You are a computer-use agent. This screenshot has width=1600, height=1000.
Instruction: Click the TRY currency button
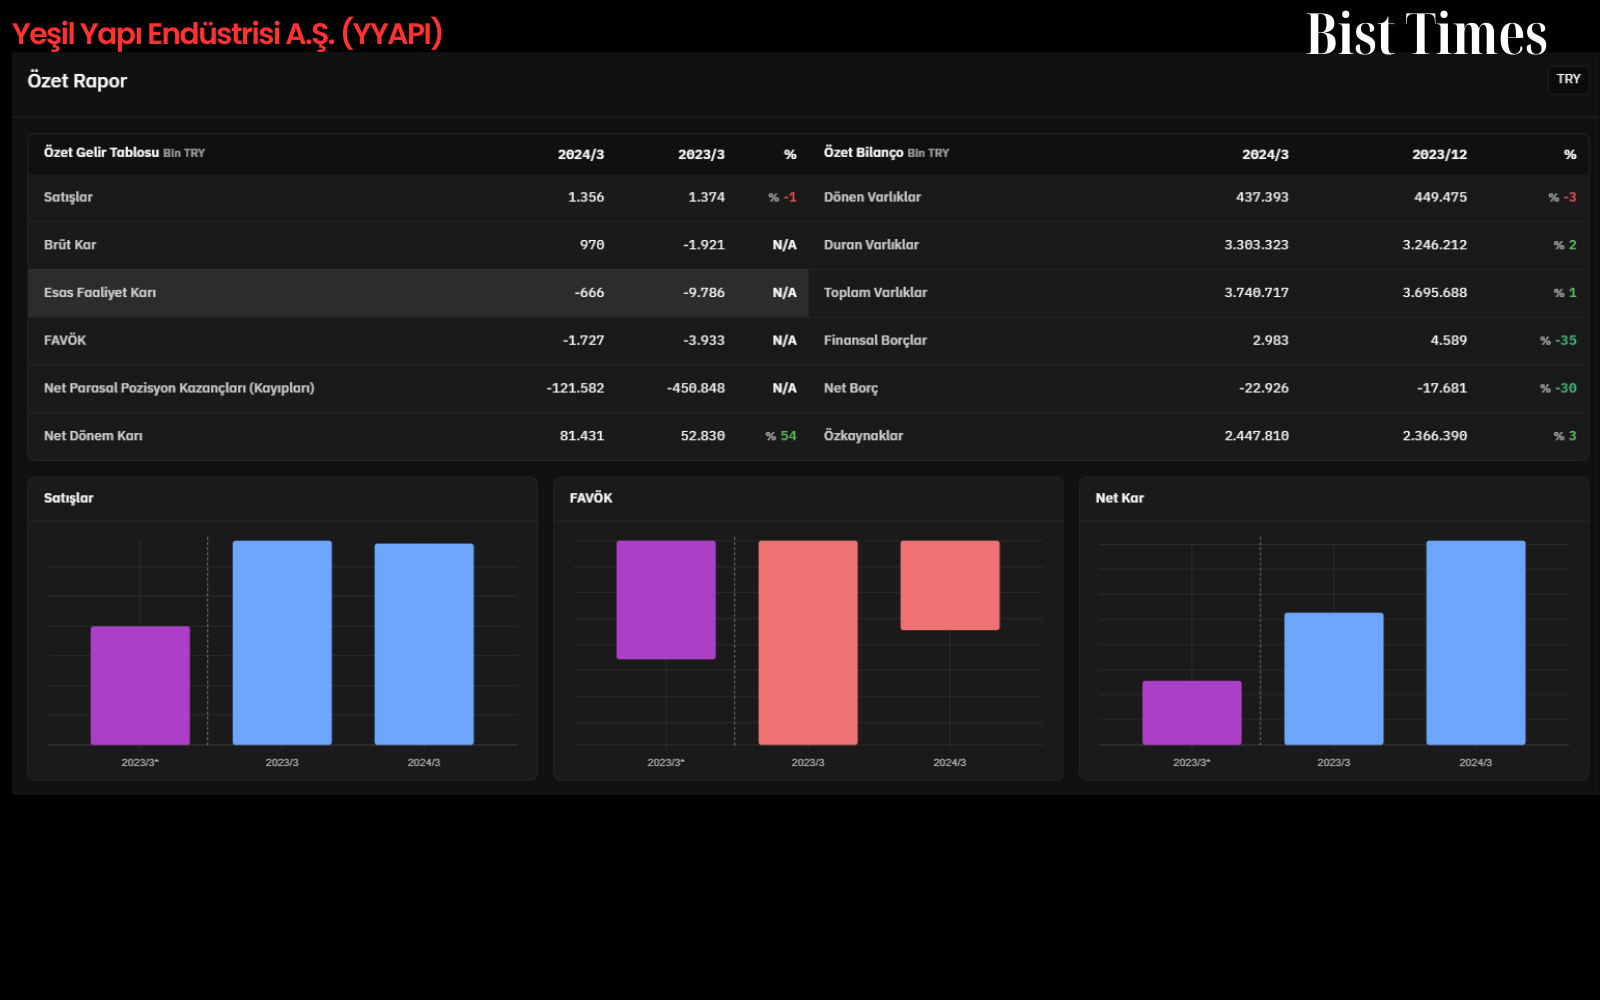(x=1568, y=79)
